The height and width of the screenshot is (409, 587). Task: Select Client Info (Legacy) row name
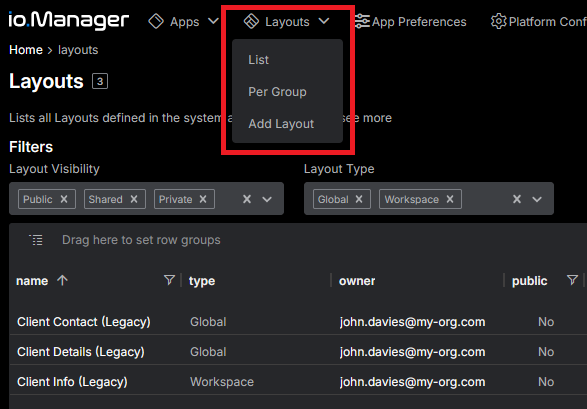72,382
